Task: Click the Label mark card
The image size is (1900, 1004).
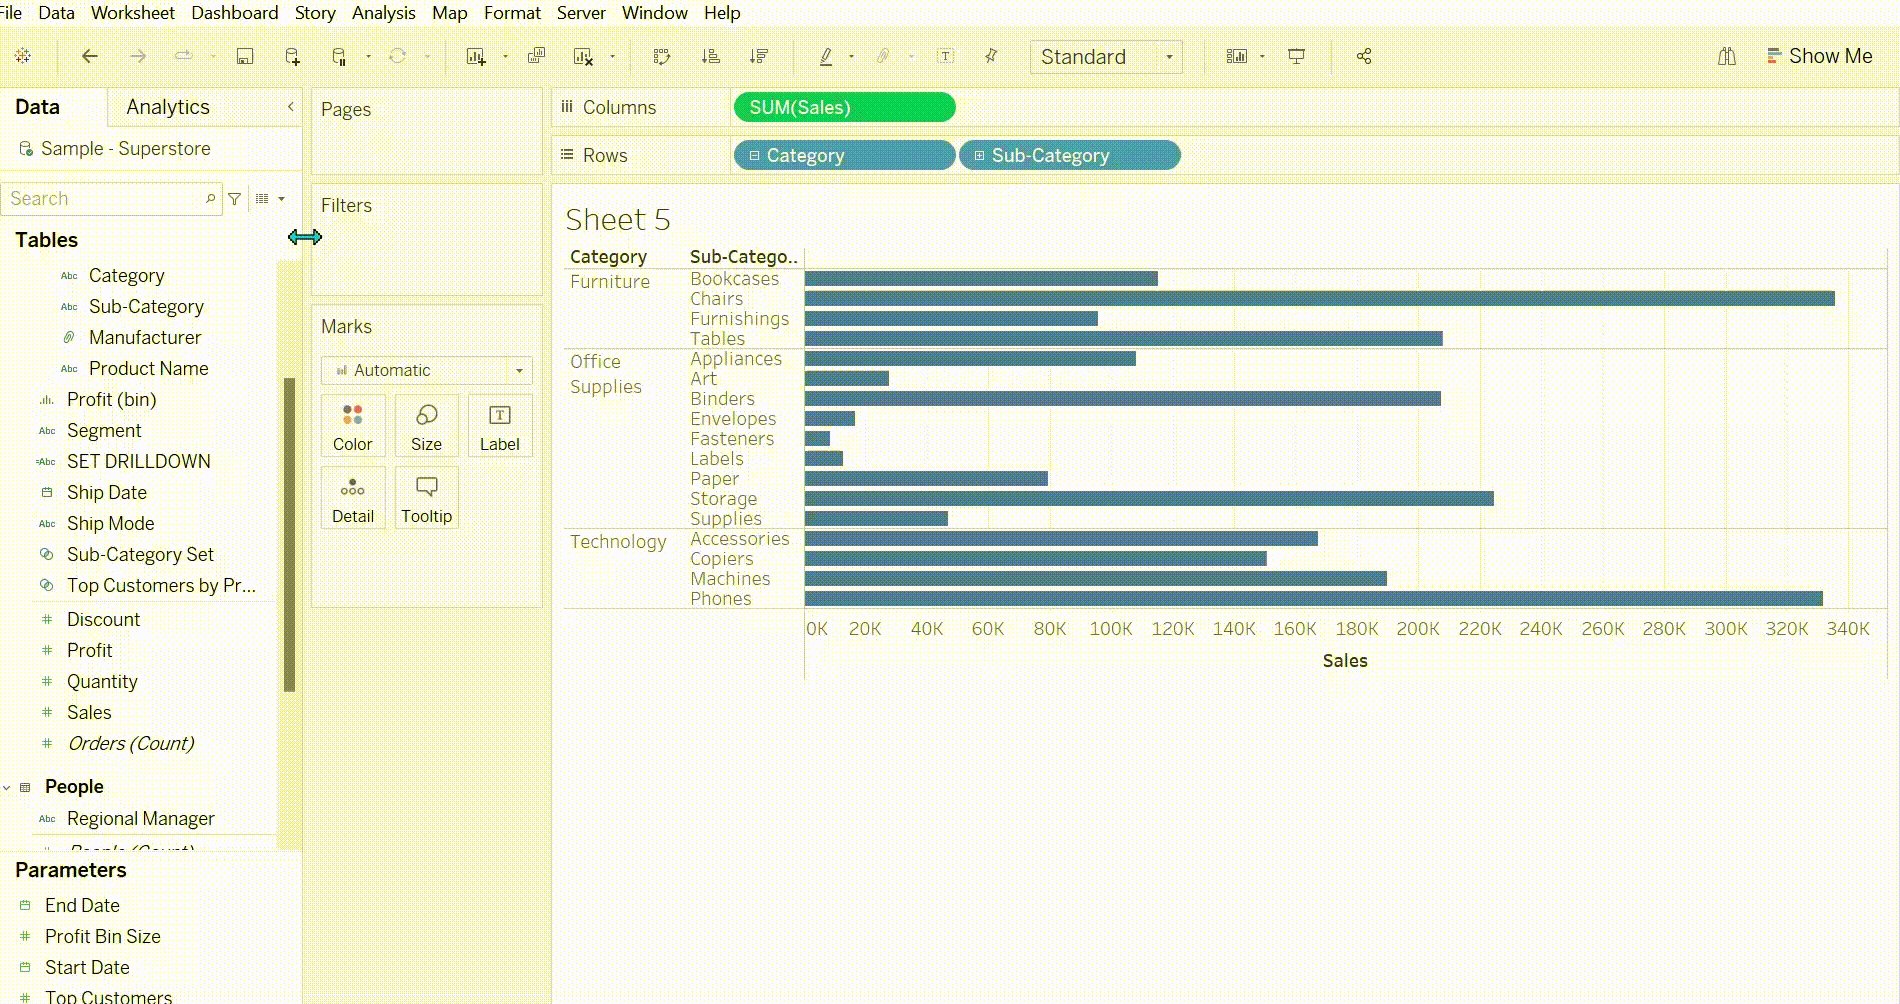Action: (499, 427)
